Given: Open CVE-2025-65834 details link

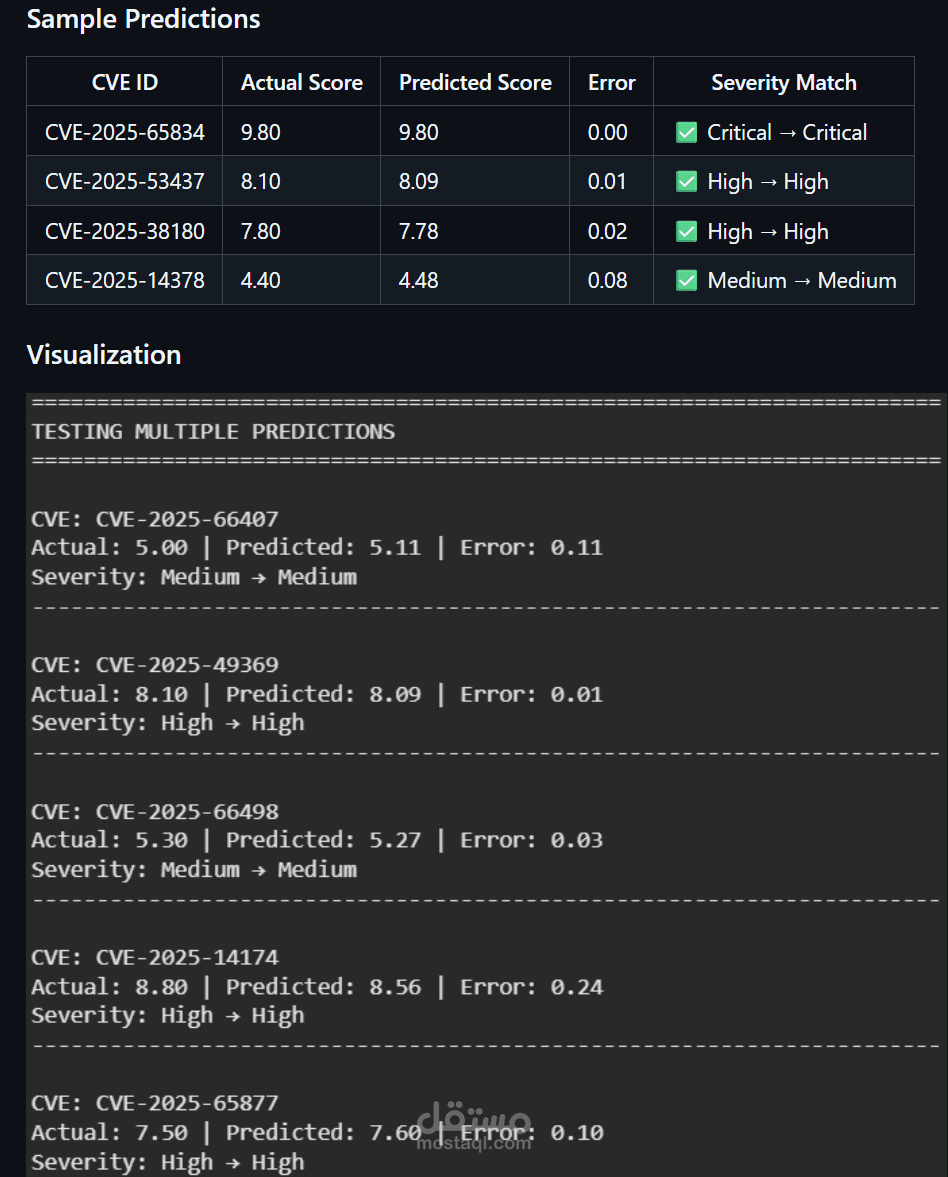Looking at the screenshot, I should tap(123, 131).
